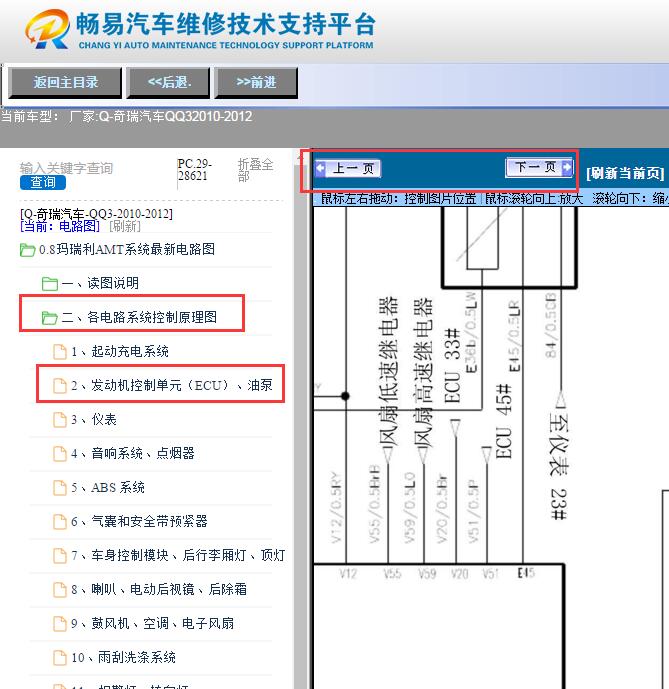Click the 刷新当前页 link
The image size is (669, 689).
[625, 174]
